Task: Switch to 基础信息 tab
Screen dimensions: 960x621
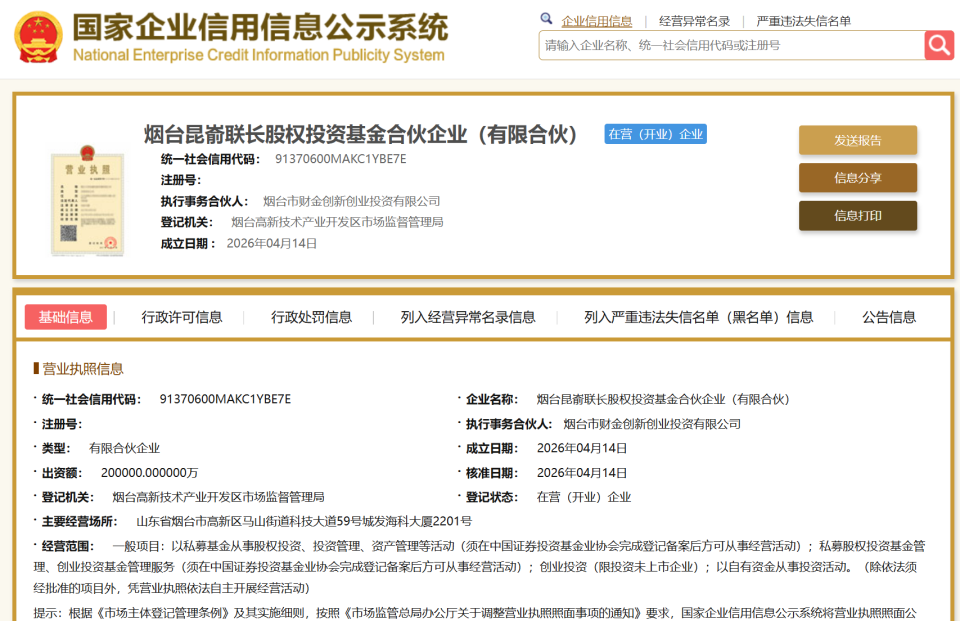Action: pos(66,317)
